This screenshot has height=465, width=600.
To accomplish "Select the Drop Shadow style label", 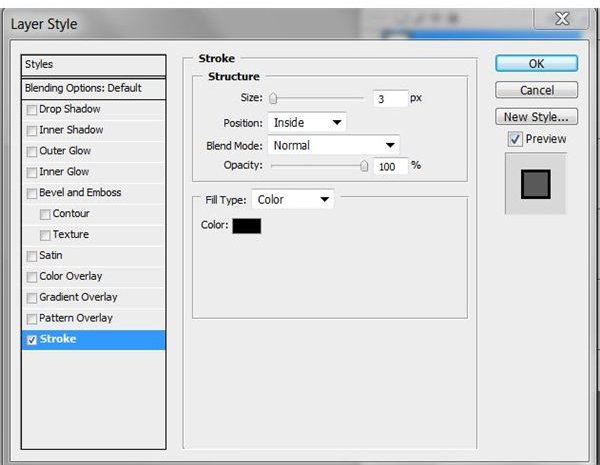I will pyautogui.click(x=70, y=109).
